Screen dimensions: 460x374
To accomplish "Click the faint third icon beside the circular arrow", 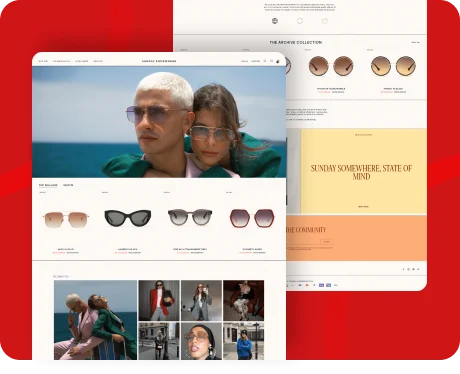I will 325,21.
